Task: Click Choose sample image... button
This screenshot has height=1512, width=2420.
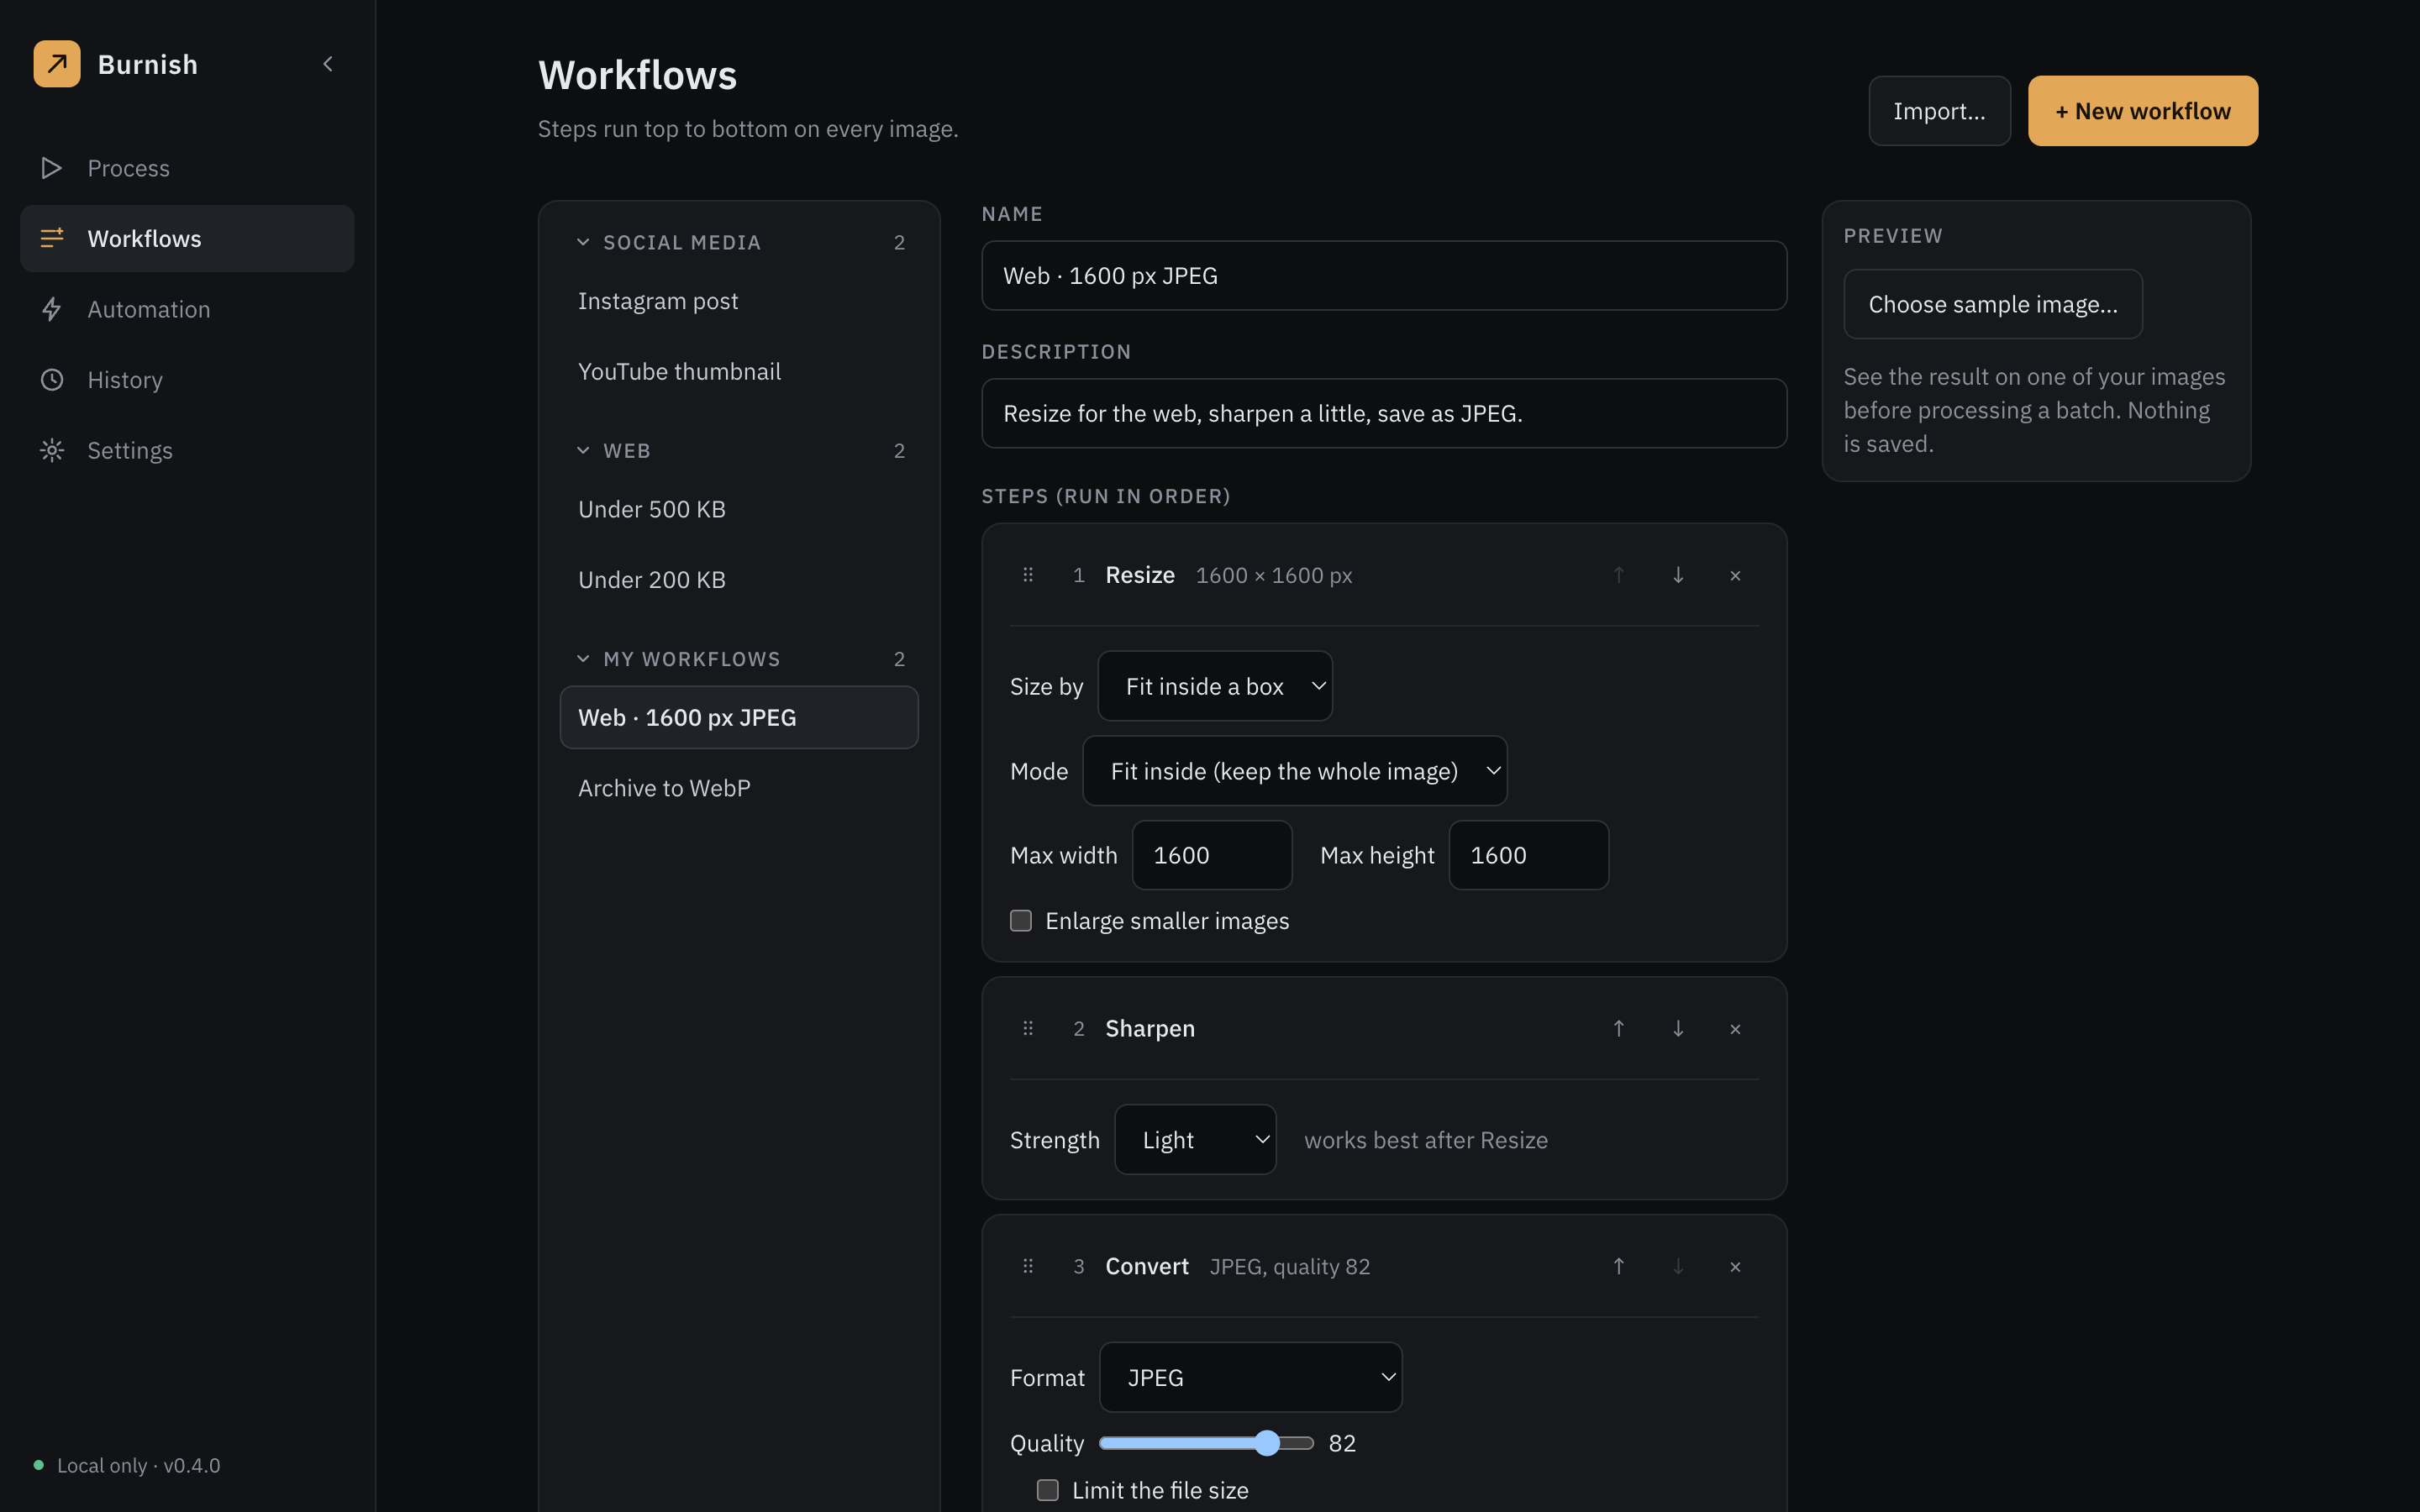Action: pos(1993,304)
